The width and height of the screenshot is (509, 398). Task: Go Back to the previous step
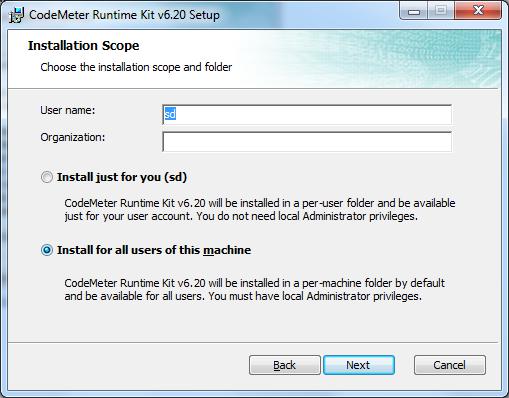285,365
